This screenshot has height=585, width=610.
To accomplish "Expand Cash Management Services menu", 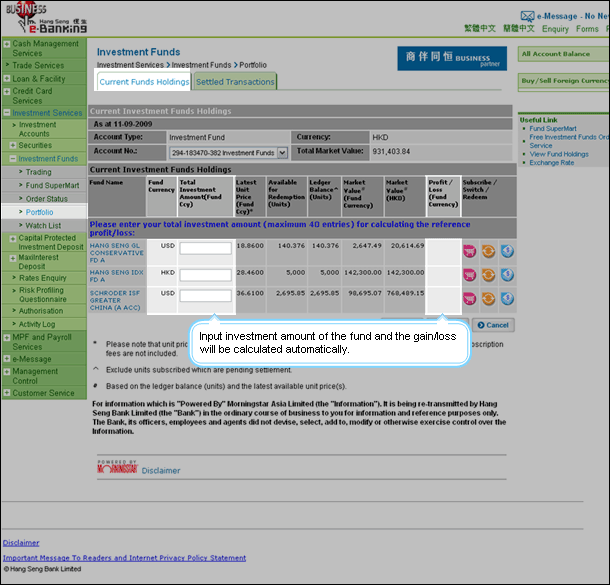I will point(7,44).
